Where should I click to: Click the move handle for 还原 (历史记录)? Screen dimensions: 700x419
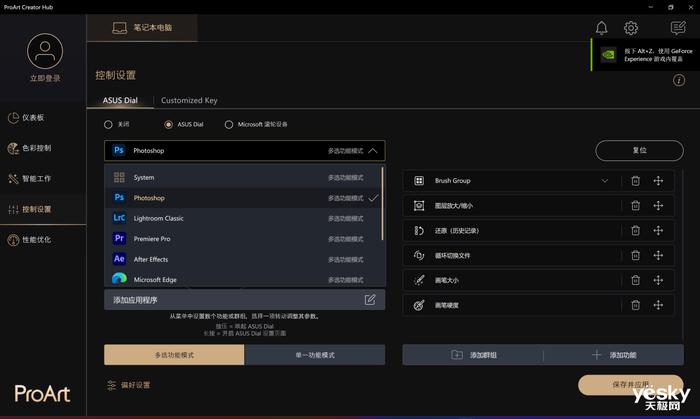pyautogui.click(x=658, y=231)
